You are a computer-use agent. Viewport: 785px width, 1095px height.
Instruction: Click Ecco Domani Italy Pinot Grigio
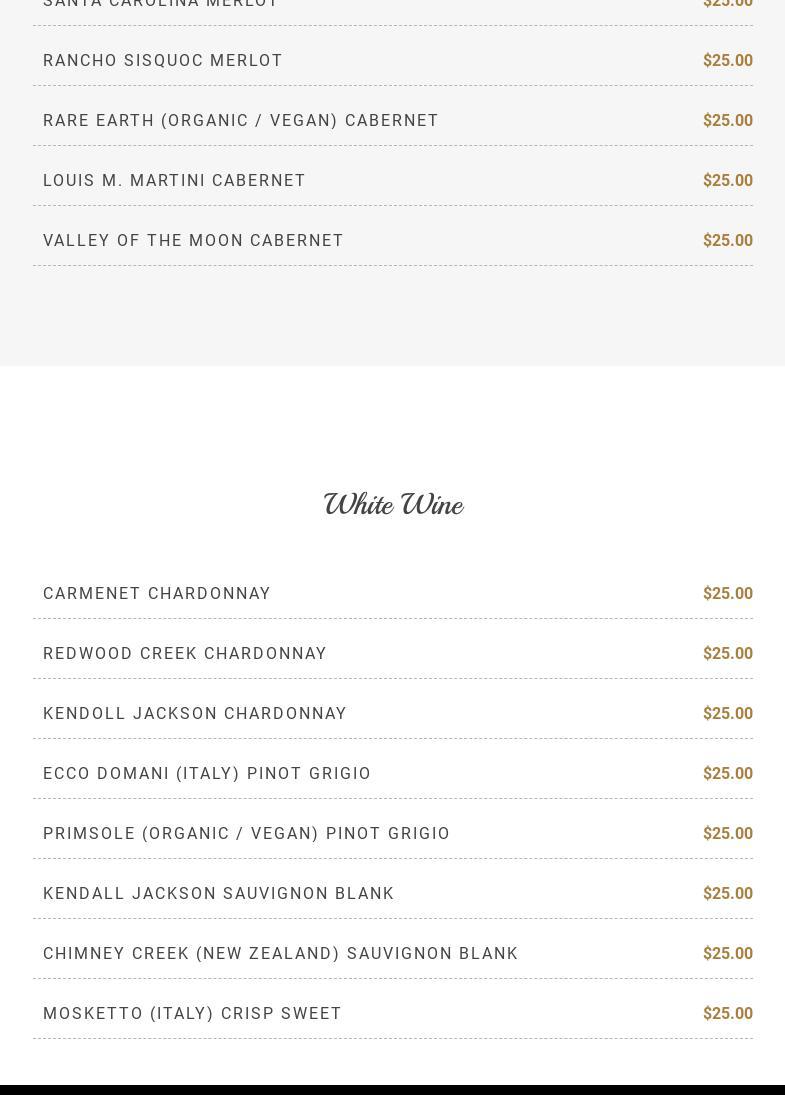click(207, 774)
